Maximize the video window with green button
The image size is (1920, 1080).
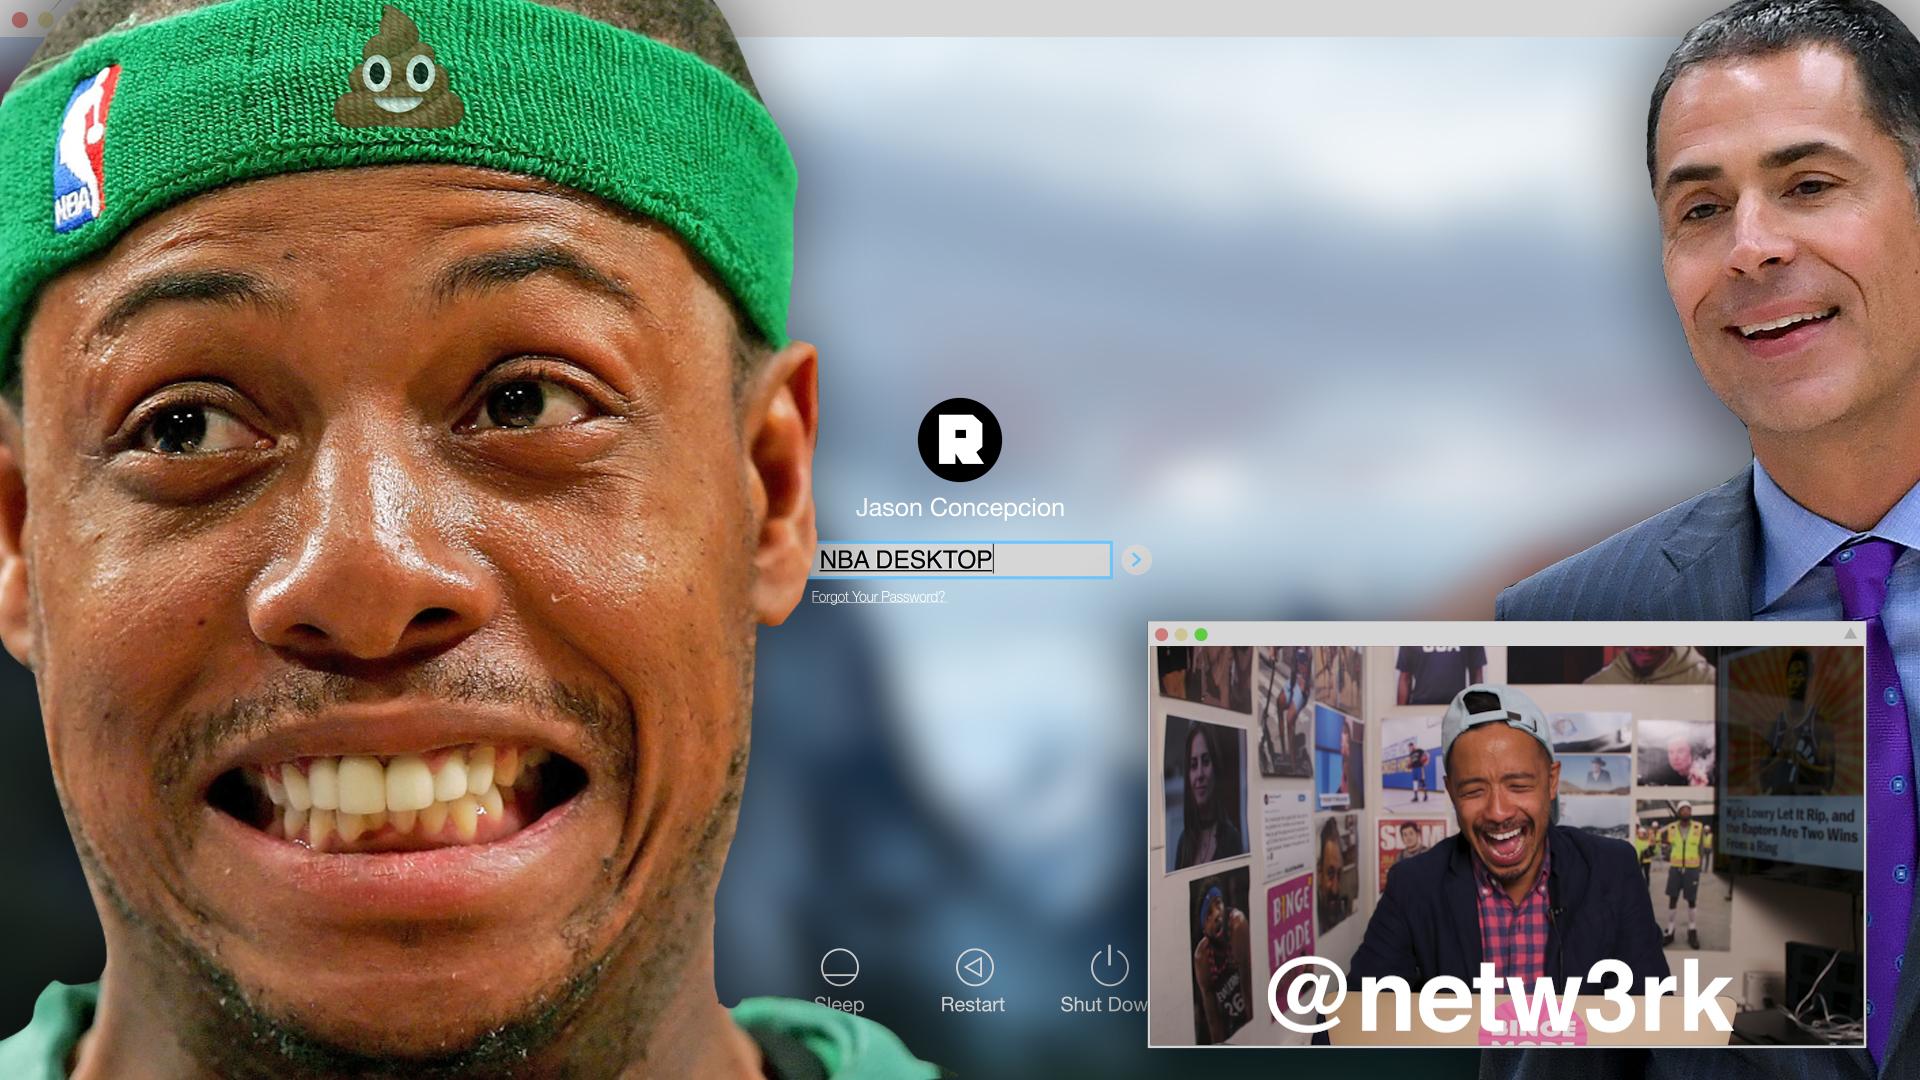point(1201,635)
